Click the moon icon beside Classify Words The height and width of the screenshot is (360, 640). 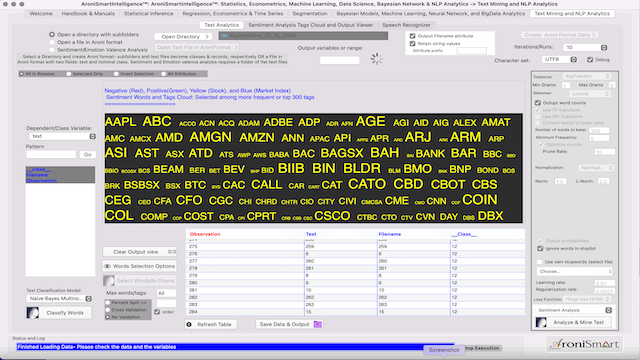(x=33, y=313)
